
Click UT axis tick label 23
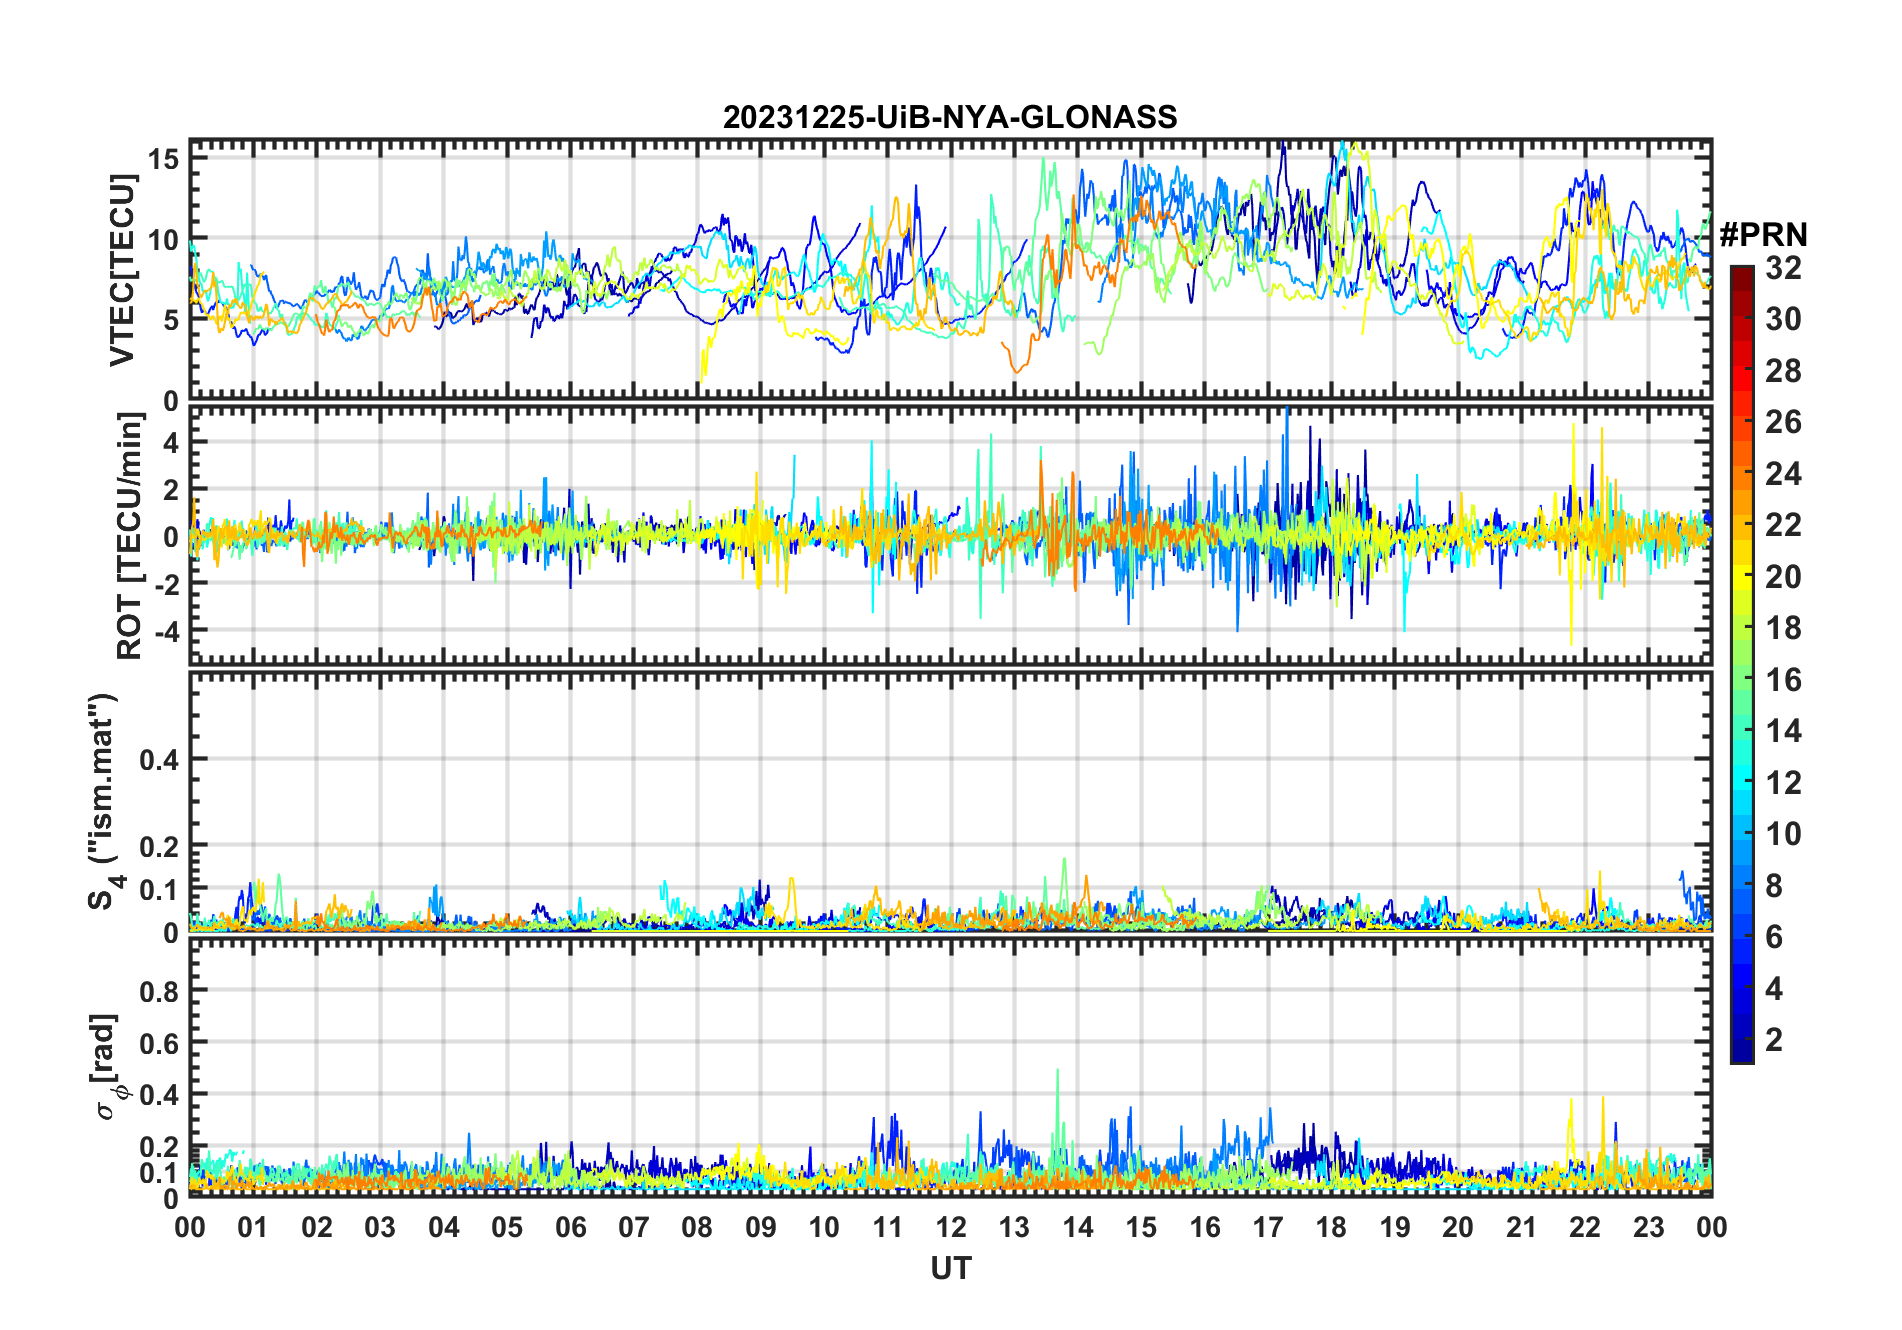pyautogui.click(x=1649, y=1228)
